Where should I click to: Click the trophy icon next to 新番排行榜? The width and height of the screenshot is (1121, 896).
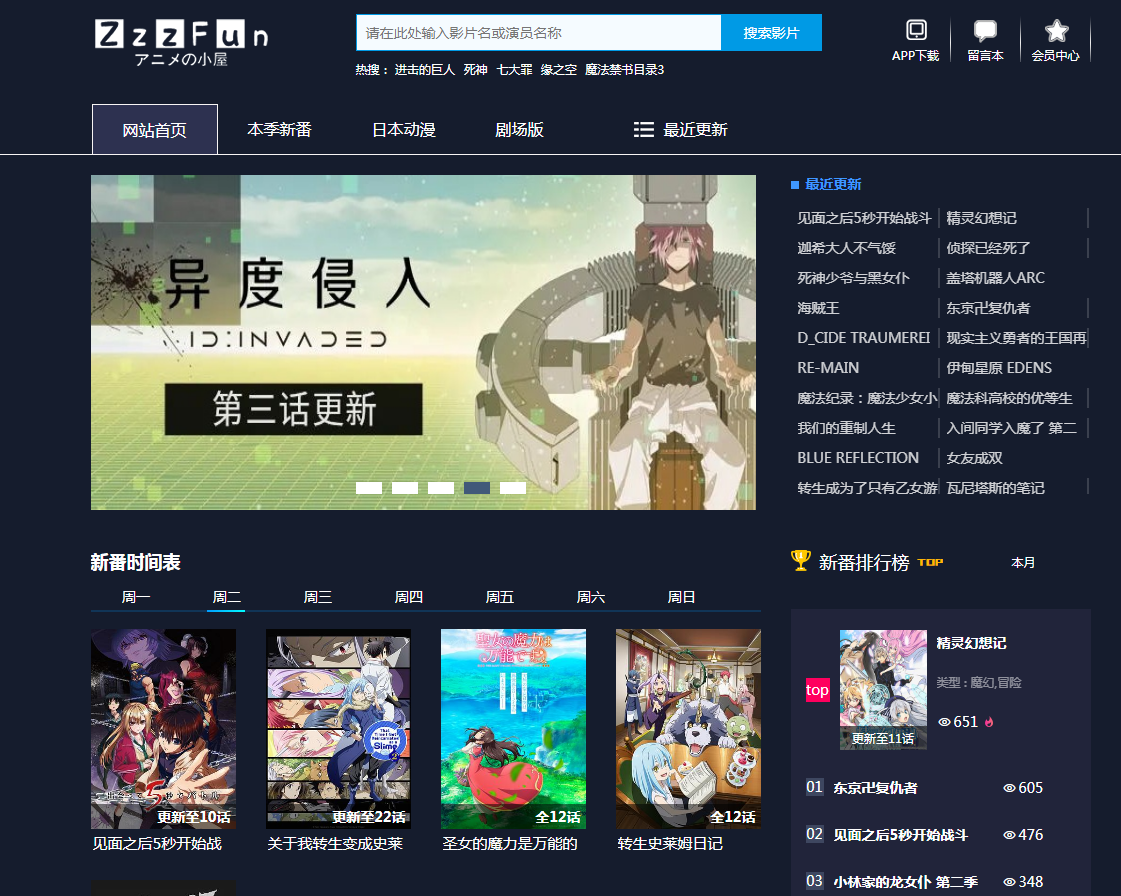(x=801, y=561)
